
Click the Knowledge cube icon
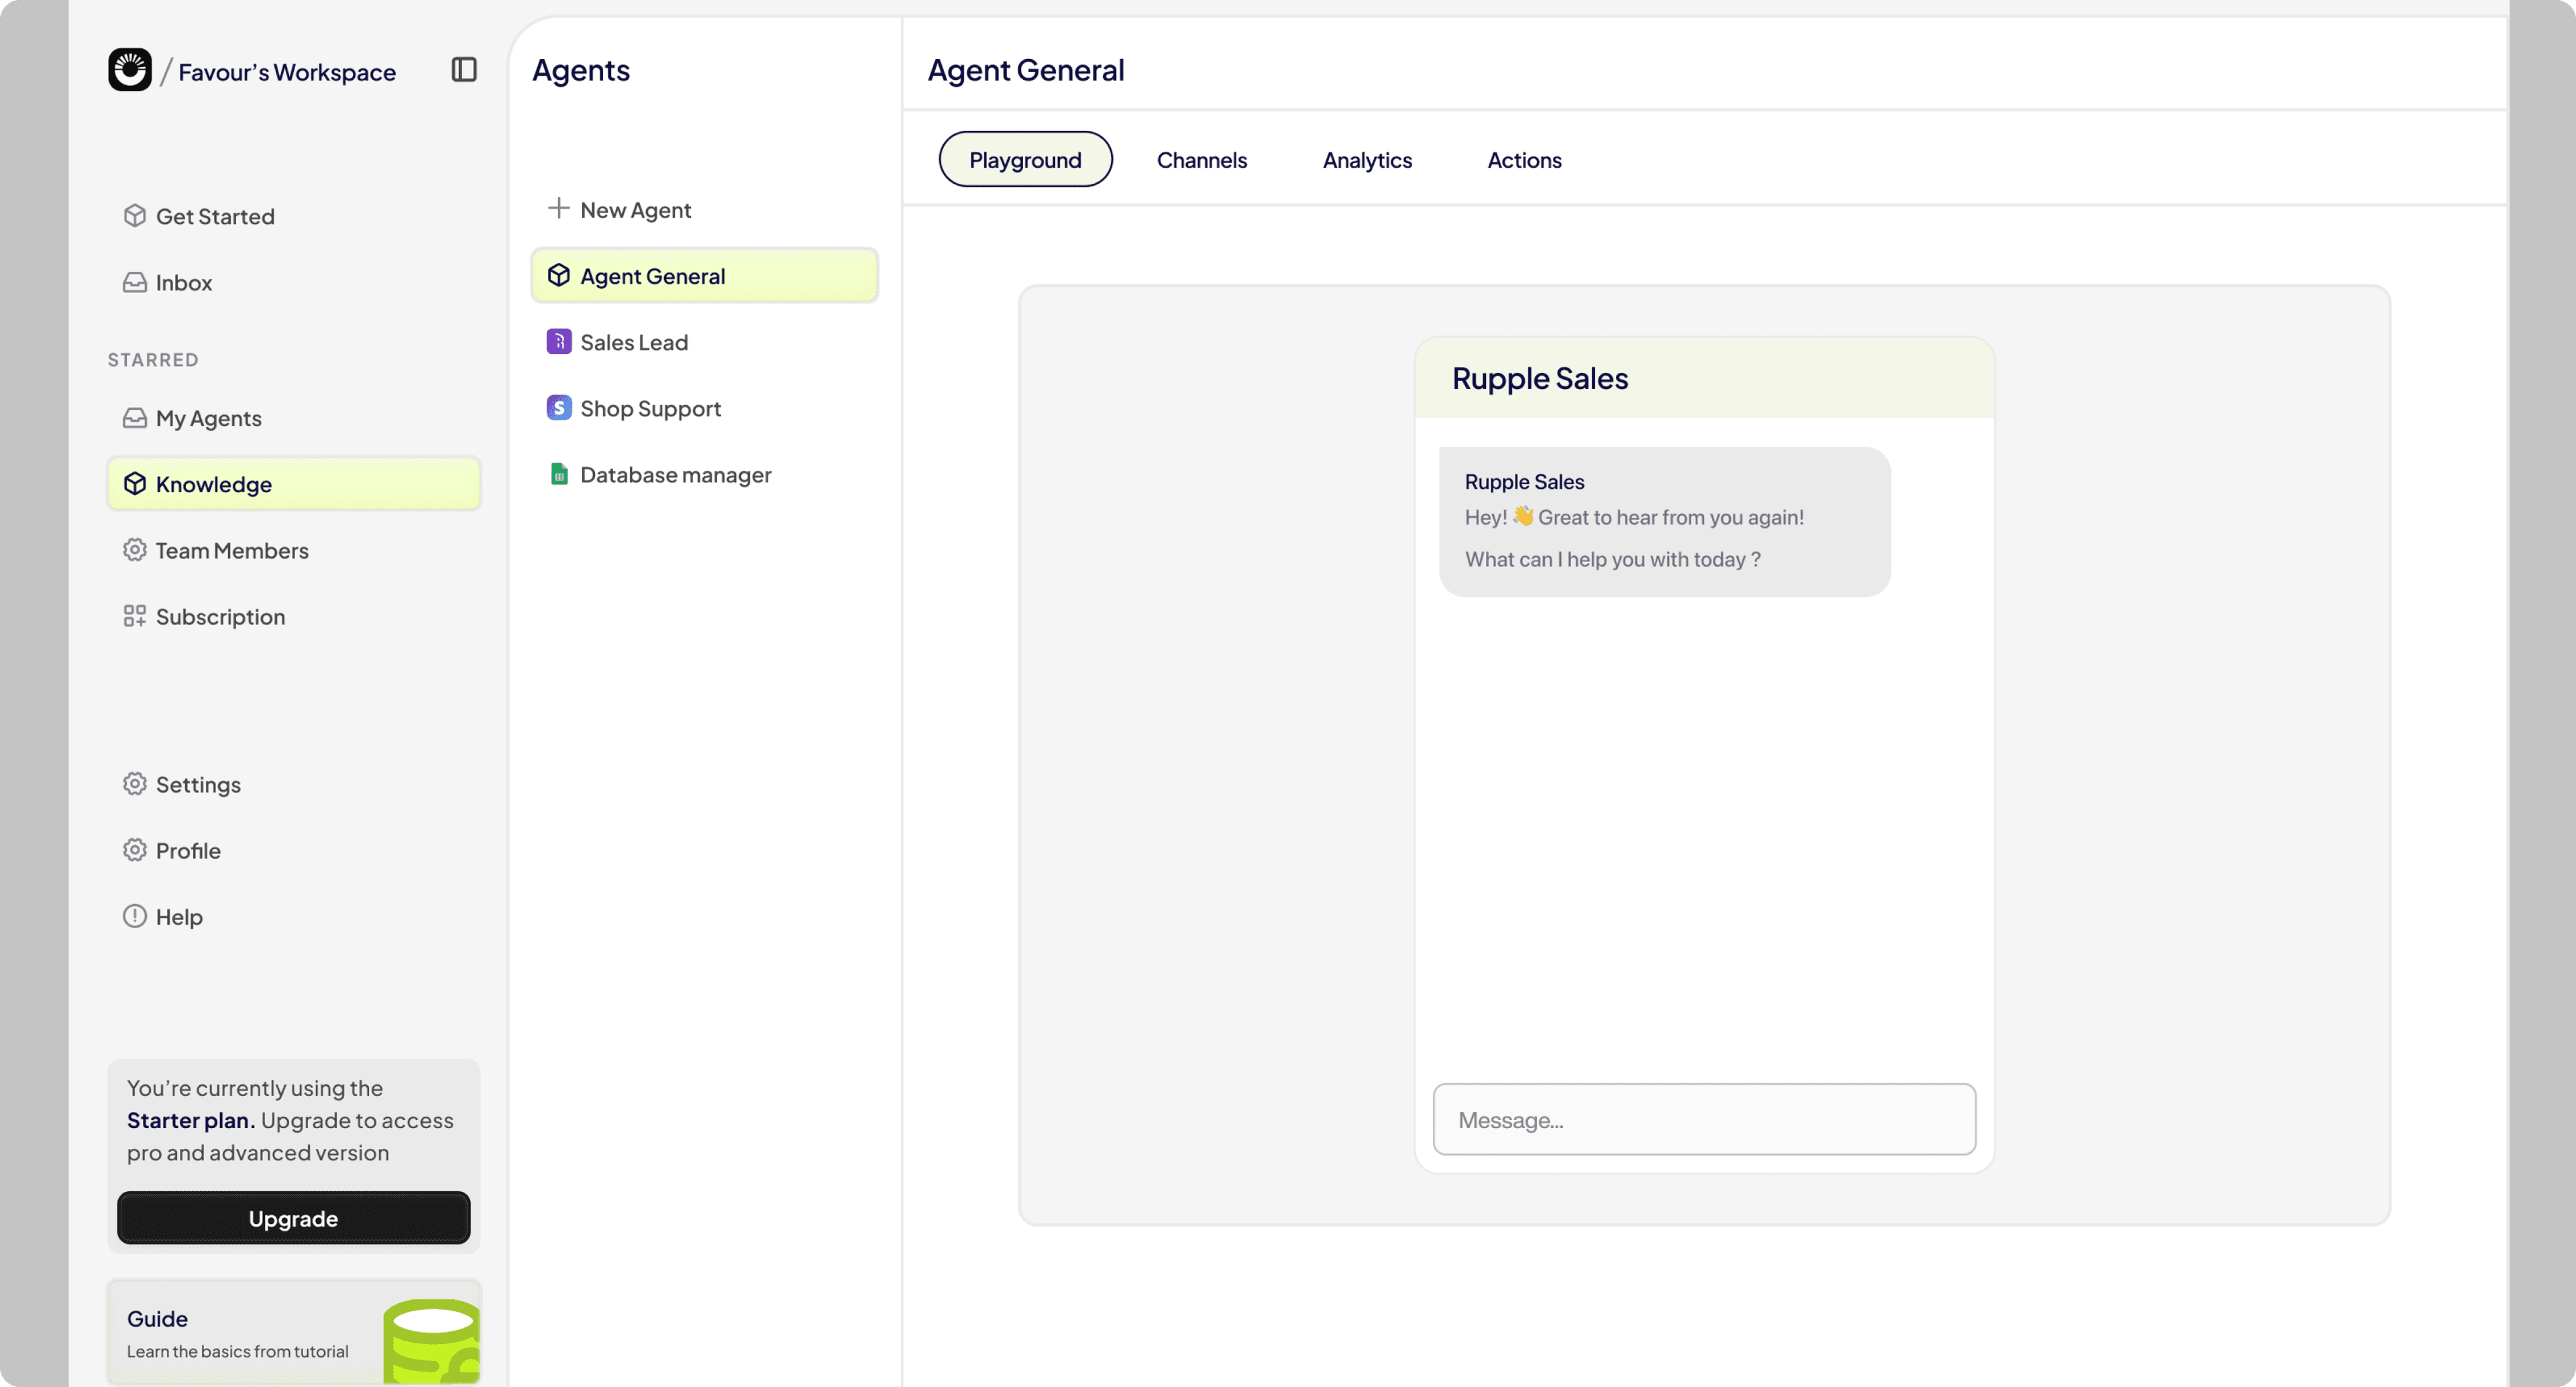(x=134, y=484)
